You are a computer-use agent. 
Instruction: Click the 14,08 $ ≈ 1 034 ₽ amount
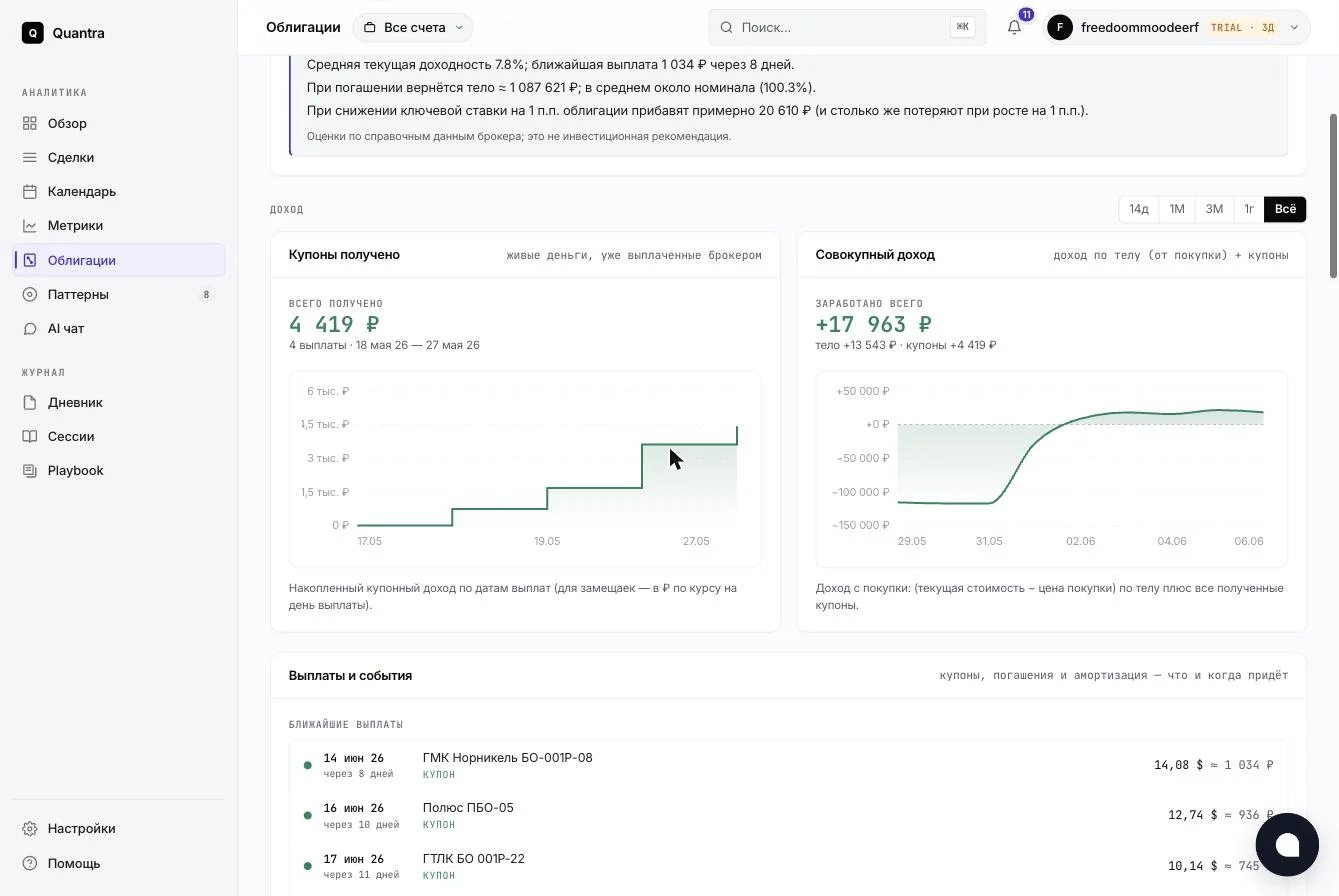tap(1213, 765)
